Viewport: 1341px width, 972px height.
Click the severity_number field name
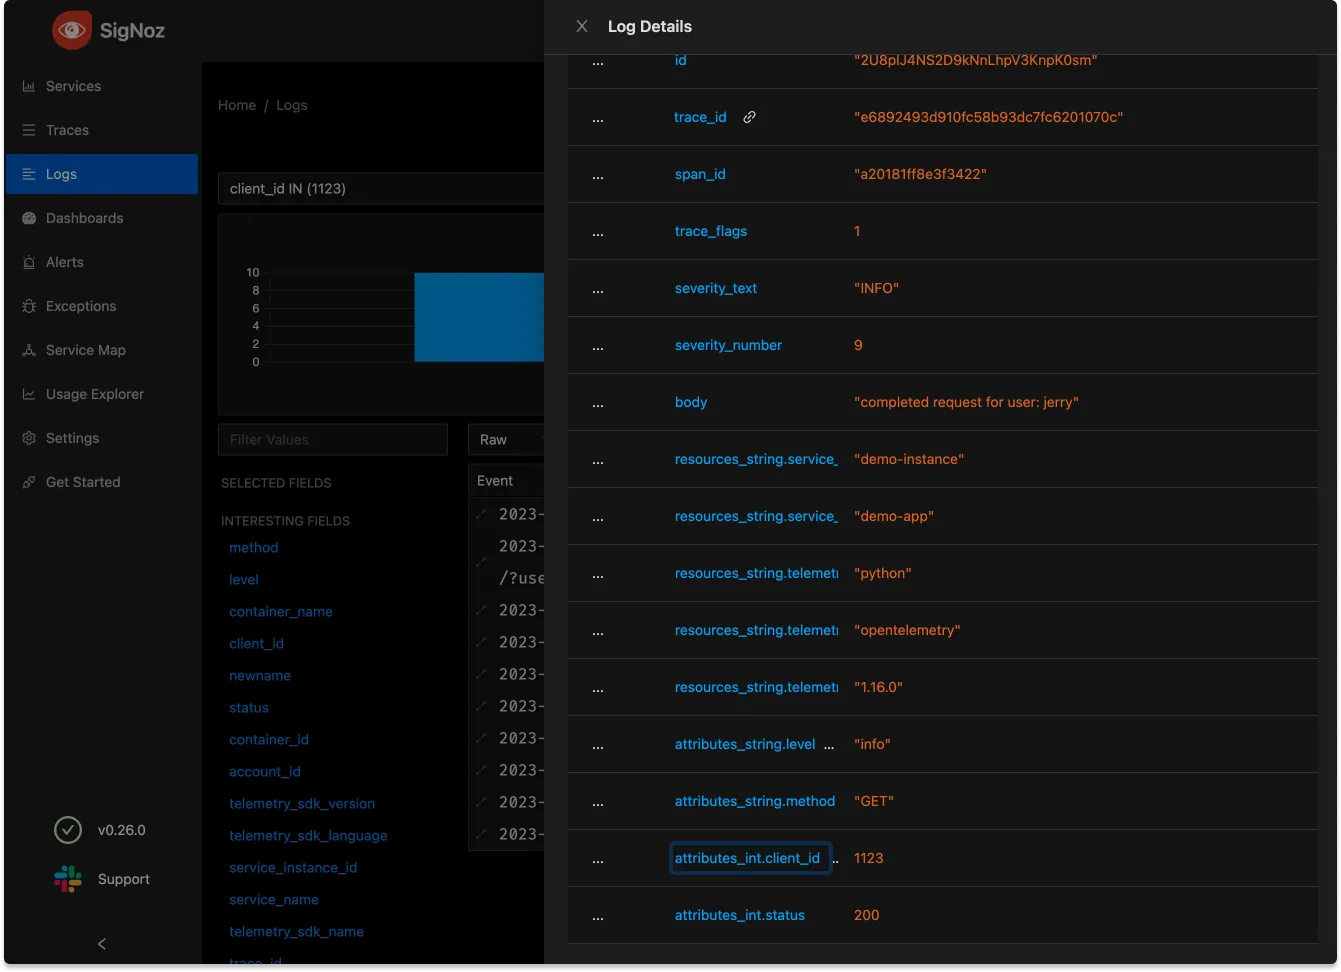[x=728, y=345]
